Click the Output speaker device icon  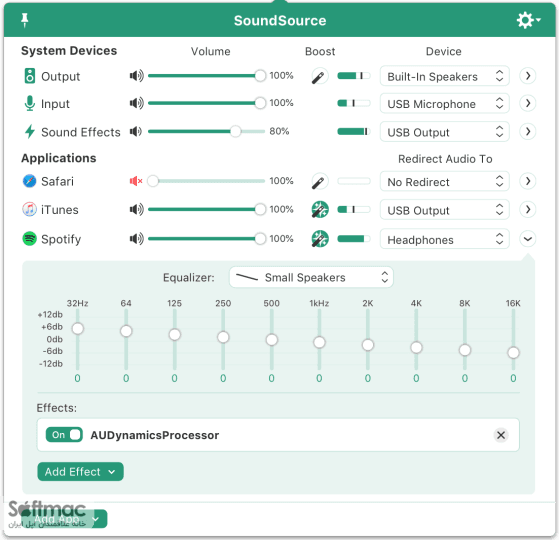30,76
